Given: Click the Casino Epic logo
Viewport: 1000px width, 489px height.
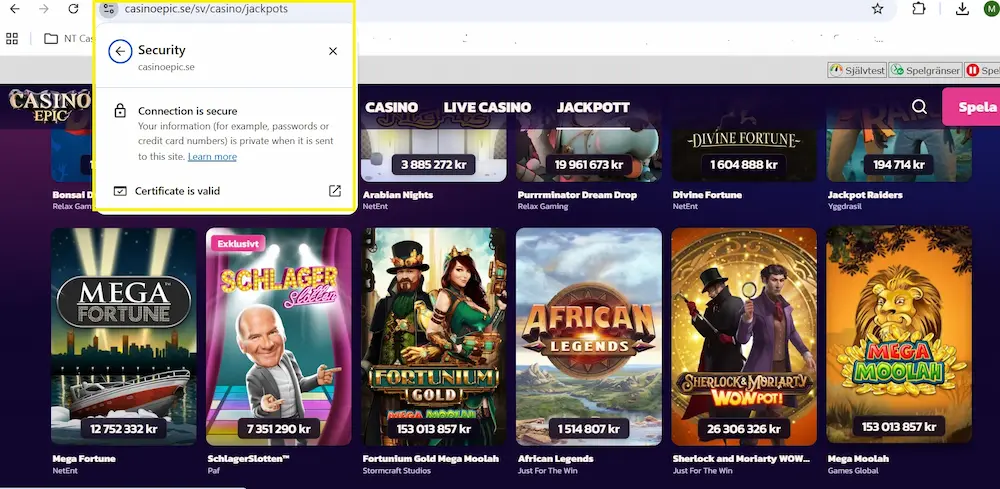Looking at the screenshot, I should pyautogui.click(x=50, y=106).
